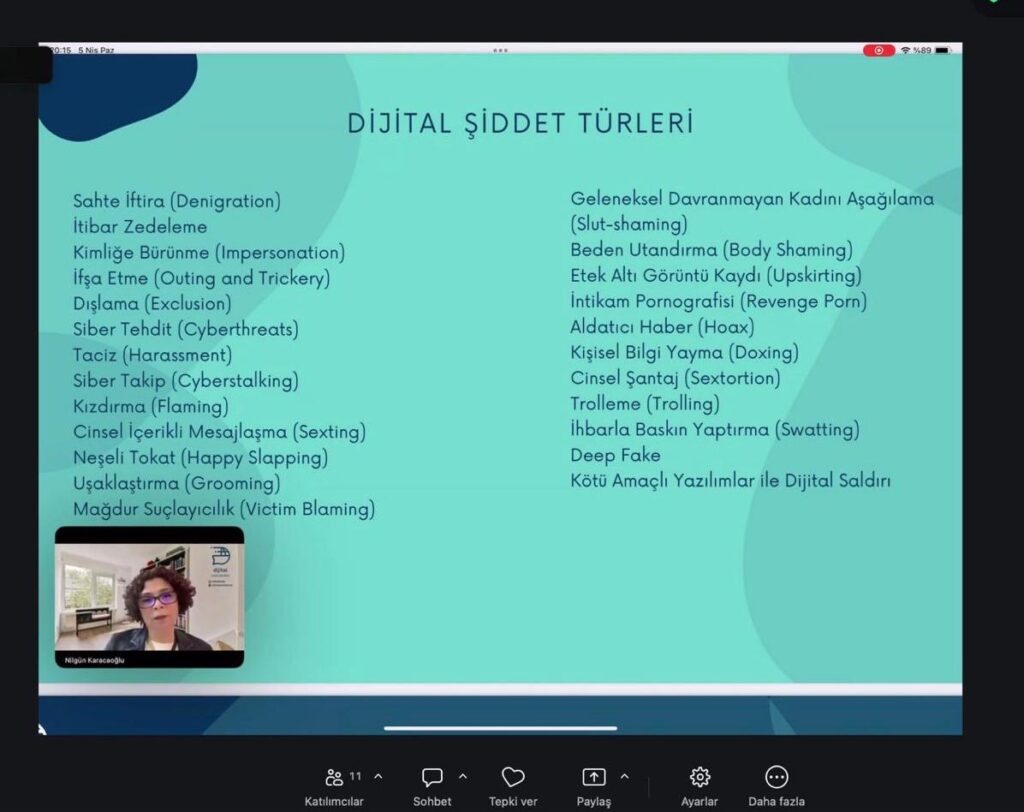The image size is (1024, 812).
Task: Tap the Wi-Fi status icon
Action: pos(905,50)
